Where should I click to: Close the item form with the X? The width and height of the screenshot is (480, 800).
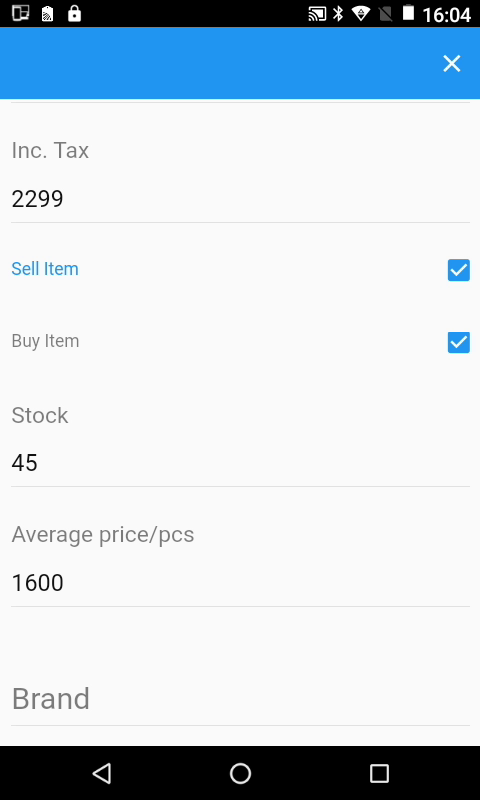point(451,64)
